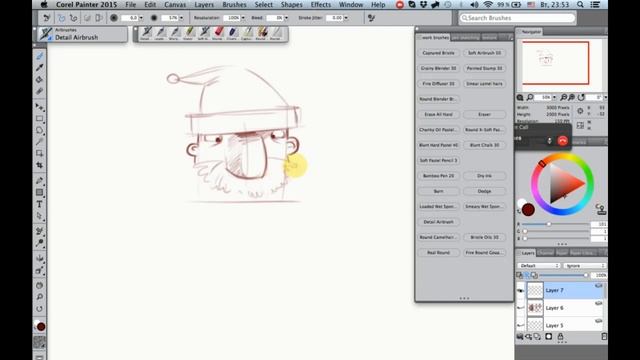Choose the Dodge brush button
Screen dimensions: 640x360
point(484,191)
